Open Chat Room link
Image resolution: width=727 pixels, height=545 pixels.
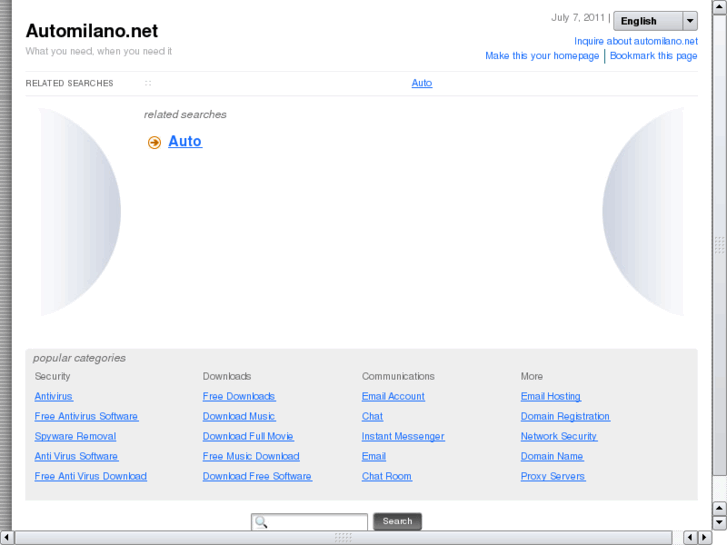pos(387,476)
